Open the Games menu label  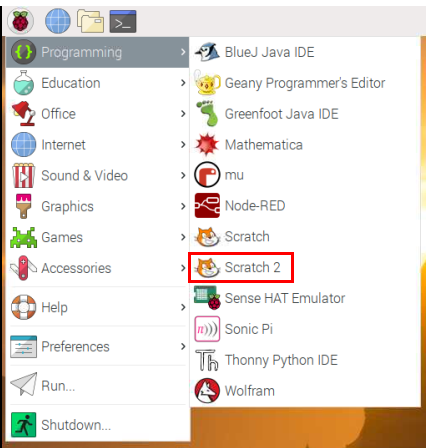tap(62, 237)
